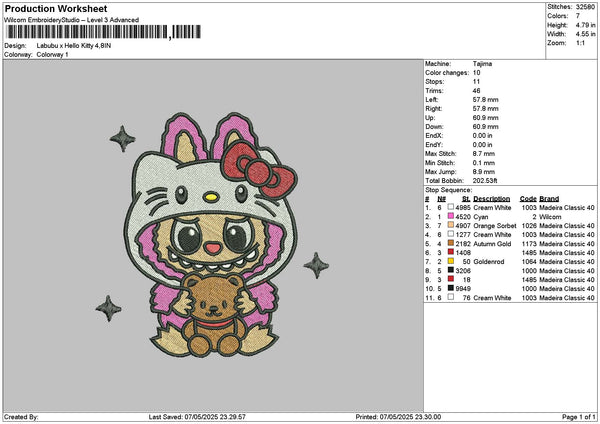Select the Wilcom EmbroideryStudio Level 3 Advanced text
The height and width of the screenshot is (424, 600).
pyautogui.click(x=72, y=20)
